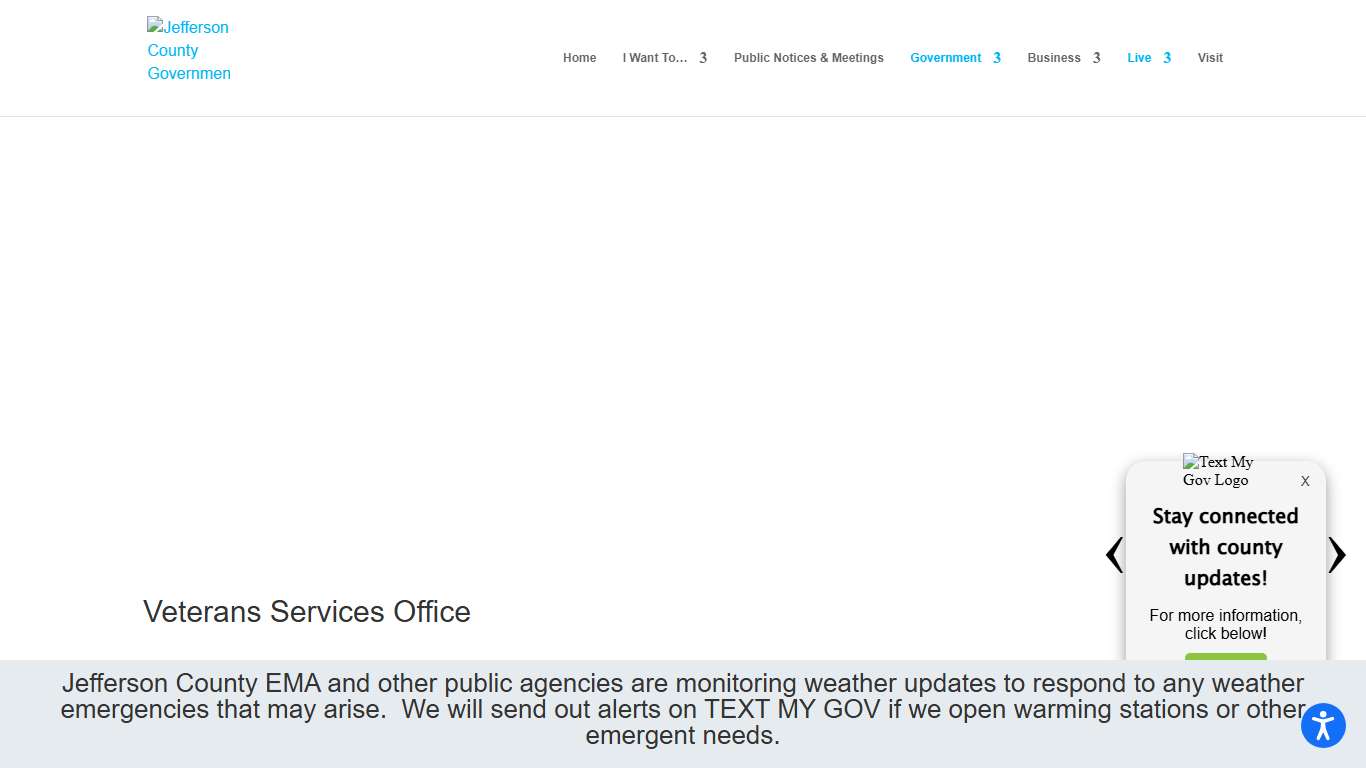Image resolution: width=1366 pixels, height=768 pixels.
Task: Open the Government menu
Action: [945, 58]
